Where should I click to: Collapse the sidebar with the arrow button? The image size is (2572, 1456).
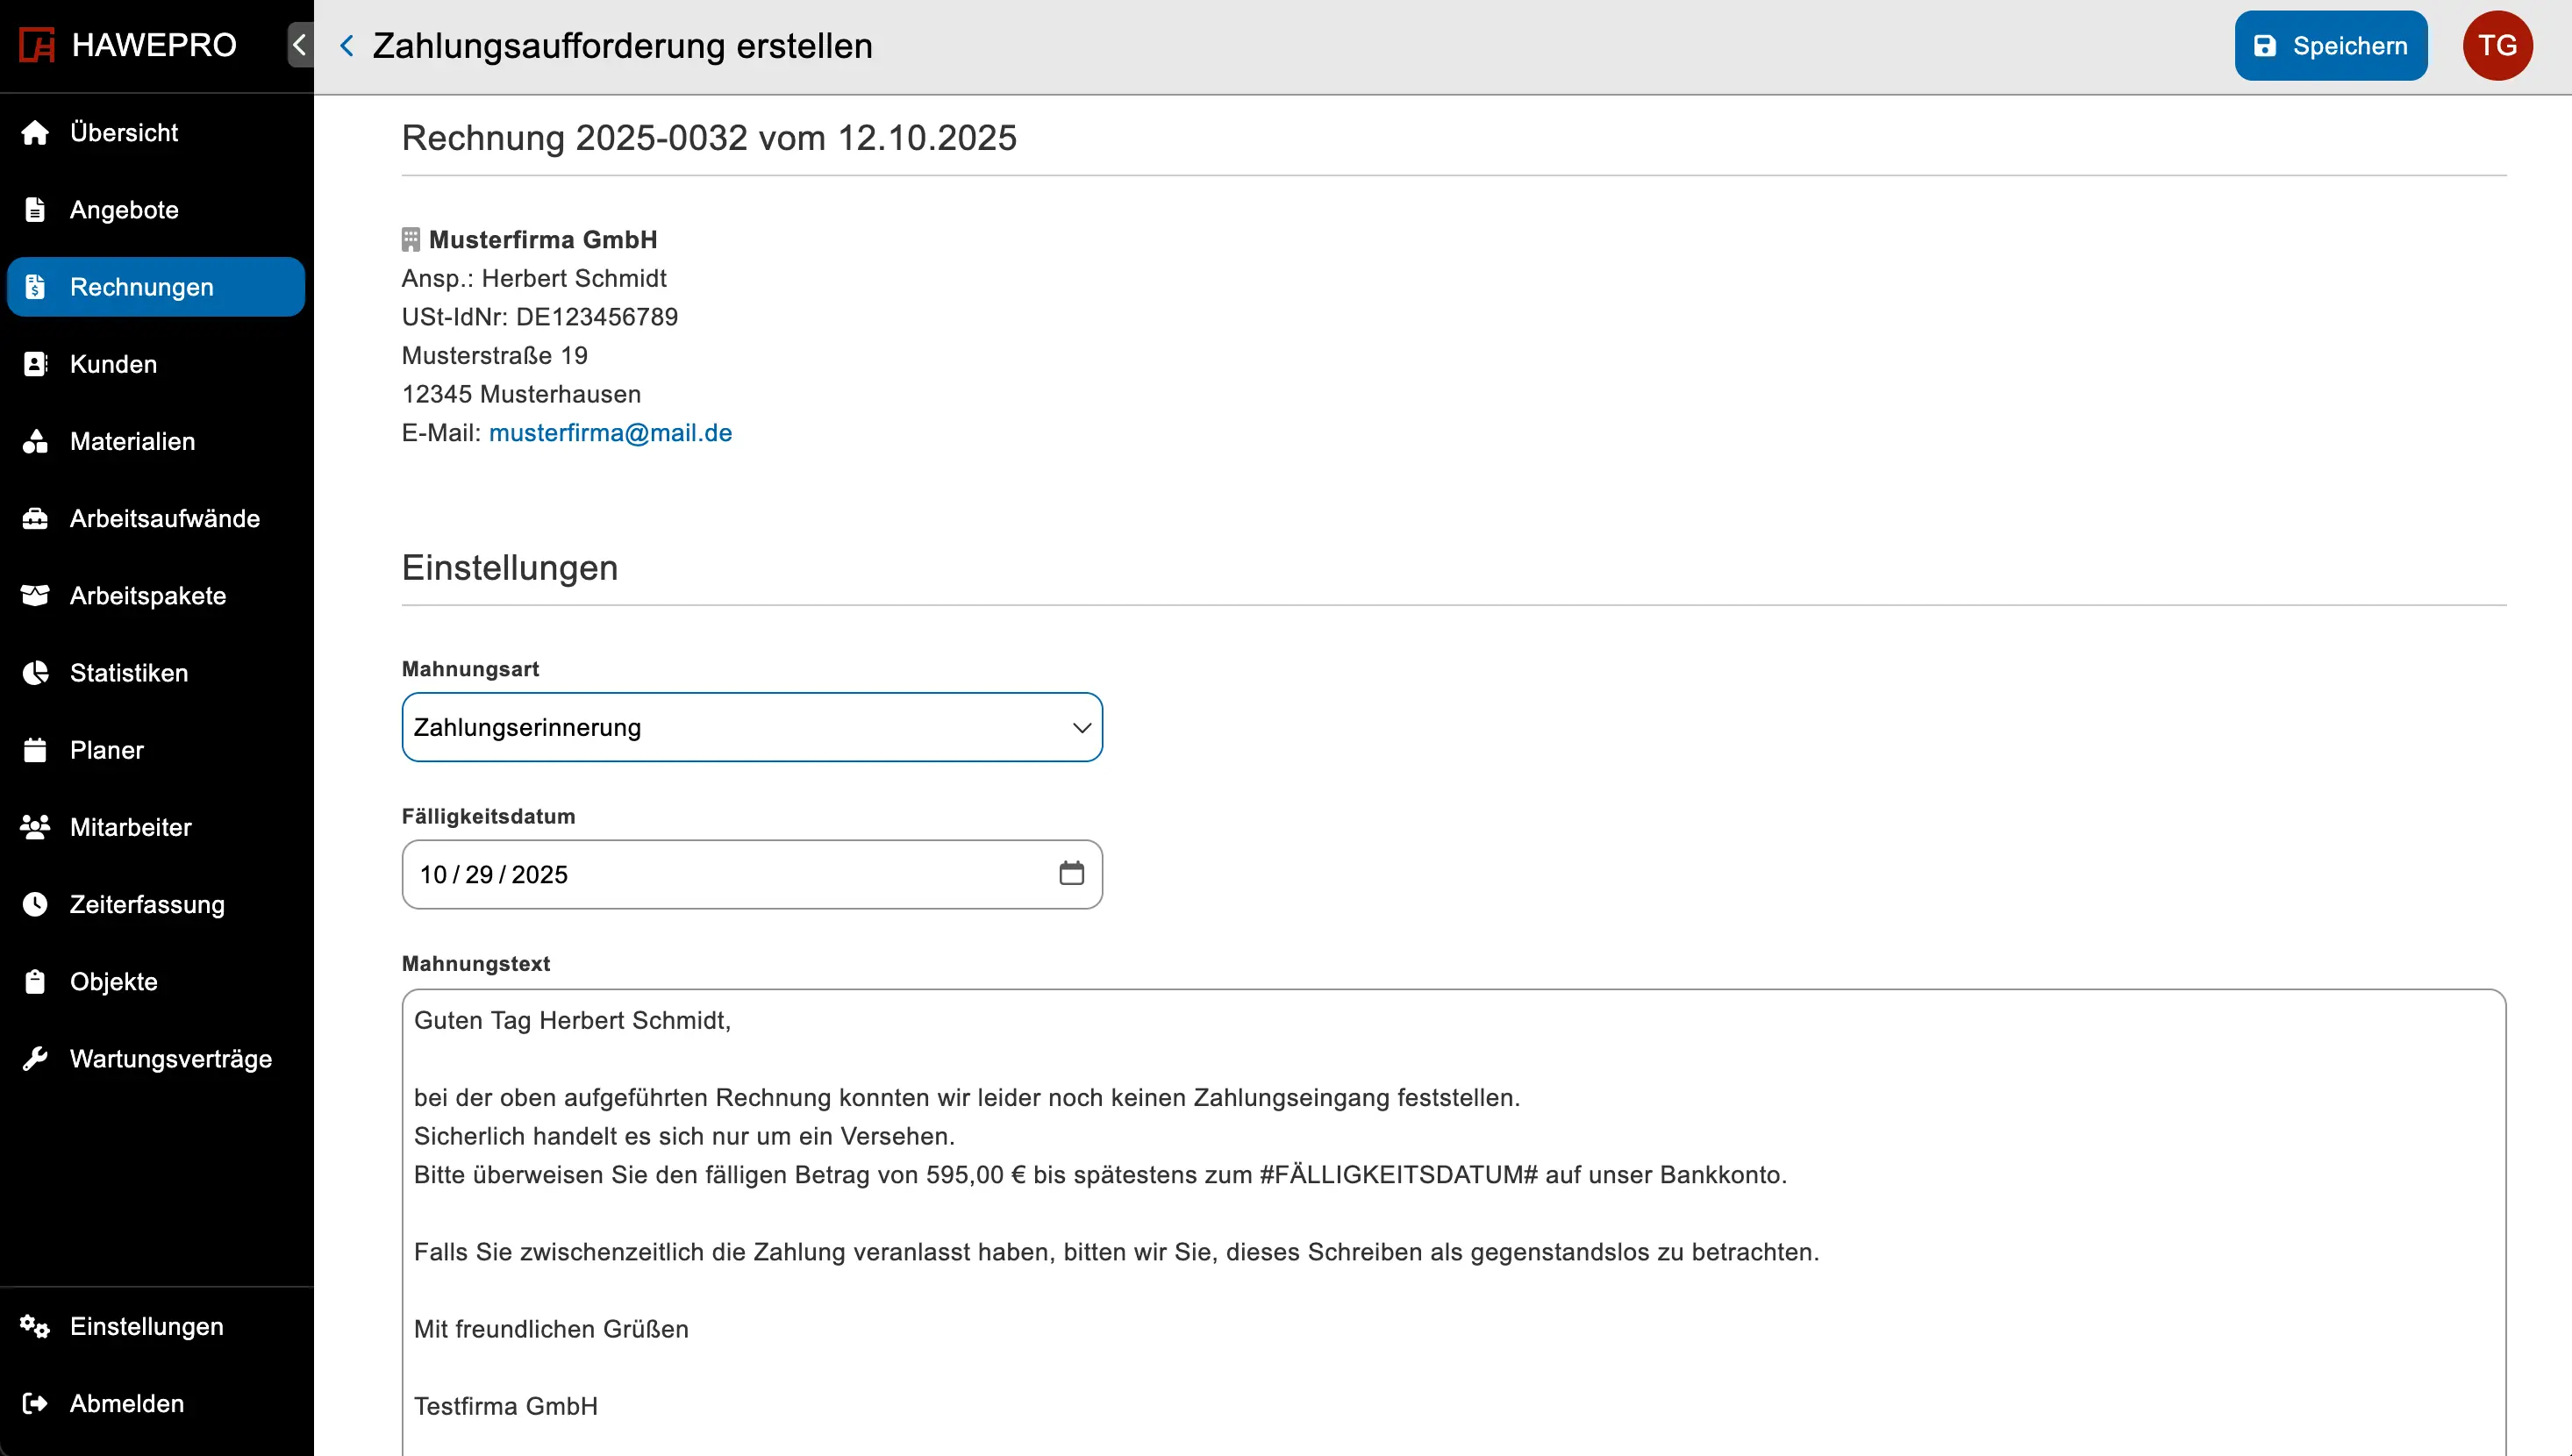[x=299, y=45]
